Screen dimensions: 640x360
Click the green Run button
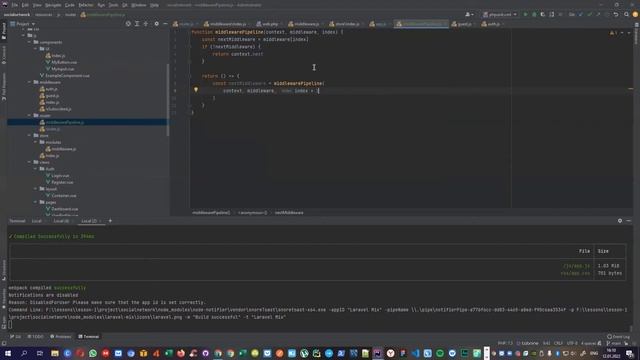525,15
